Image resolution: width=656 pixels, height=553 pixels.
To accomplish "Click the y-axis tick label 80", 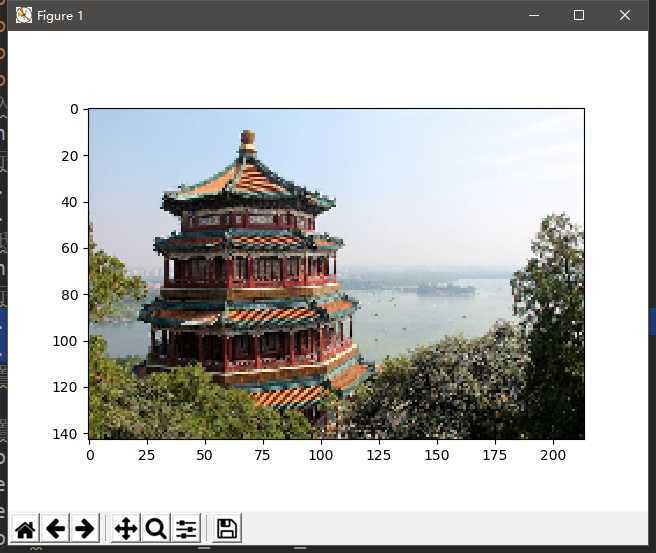I will coord(69,295).
